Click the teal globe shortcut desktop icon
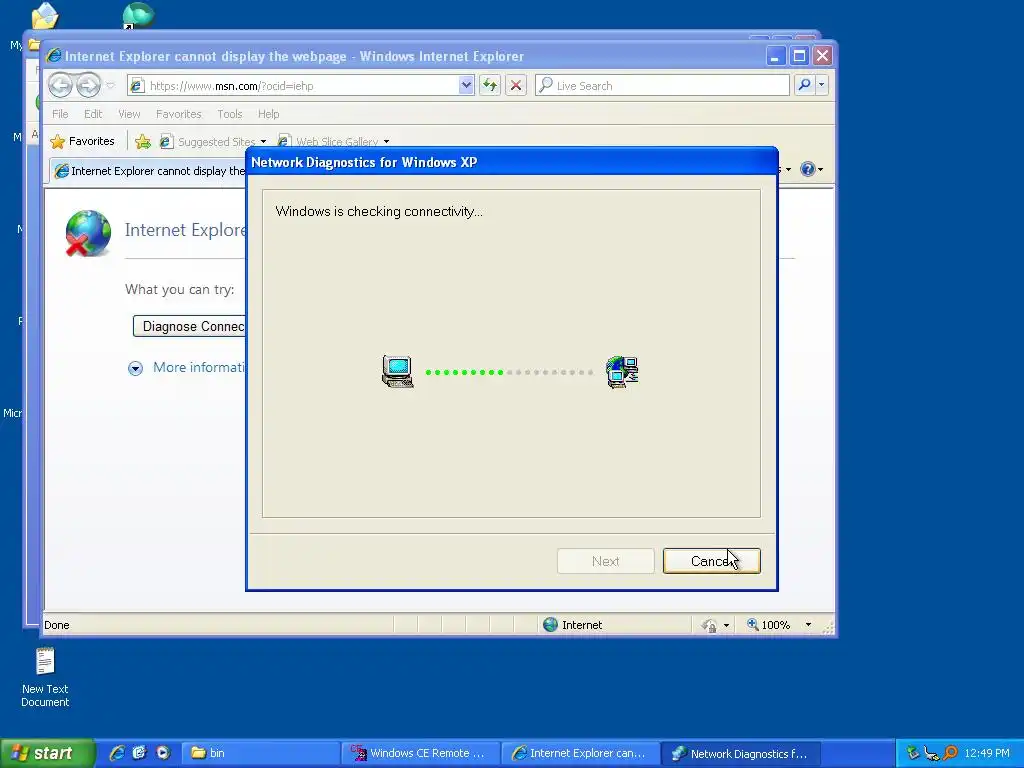 point(138,16)
